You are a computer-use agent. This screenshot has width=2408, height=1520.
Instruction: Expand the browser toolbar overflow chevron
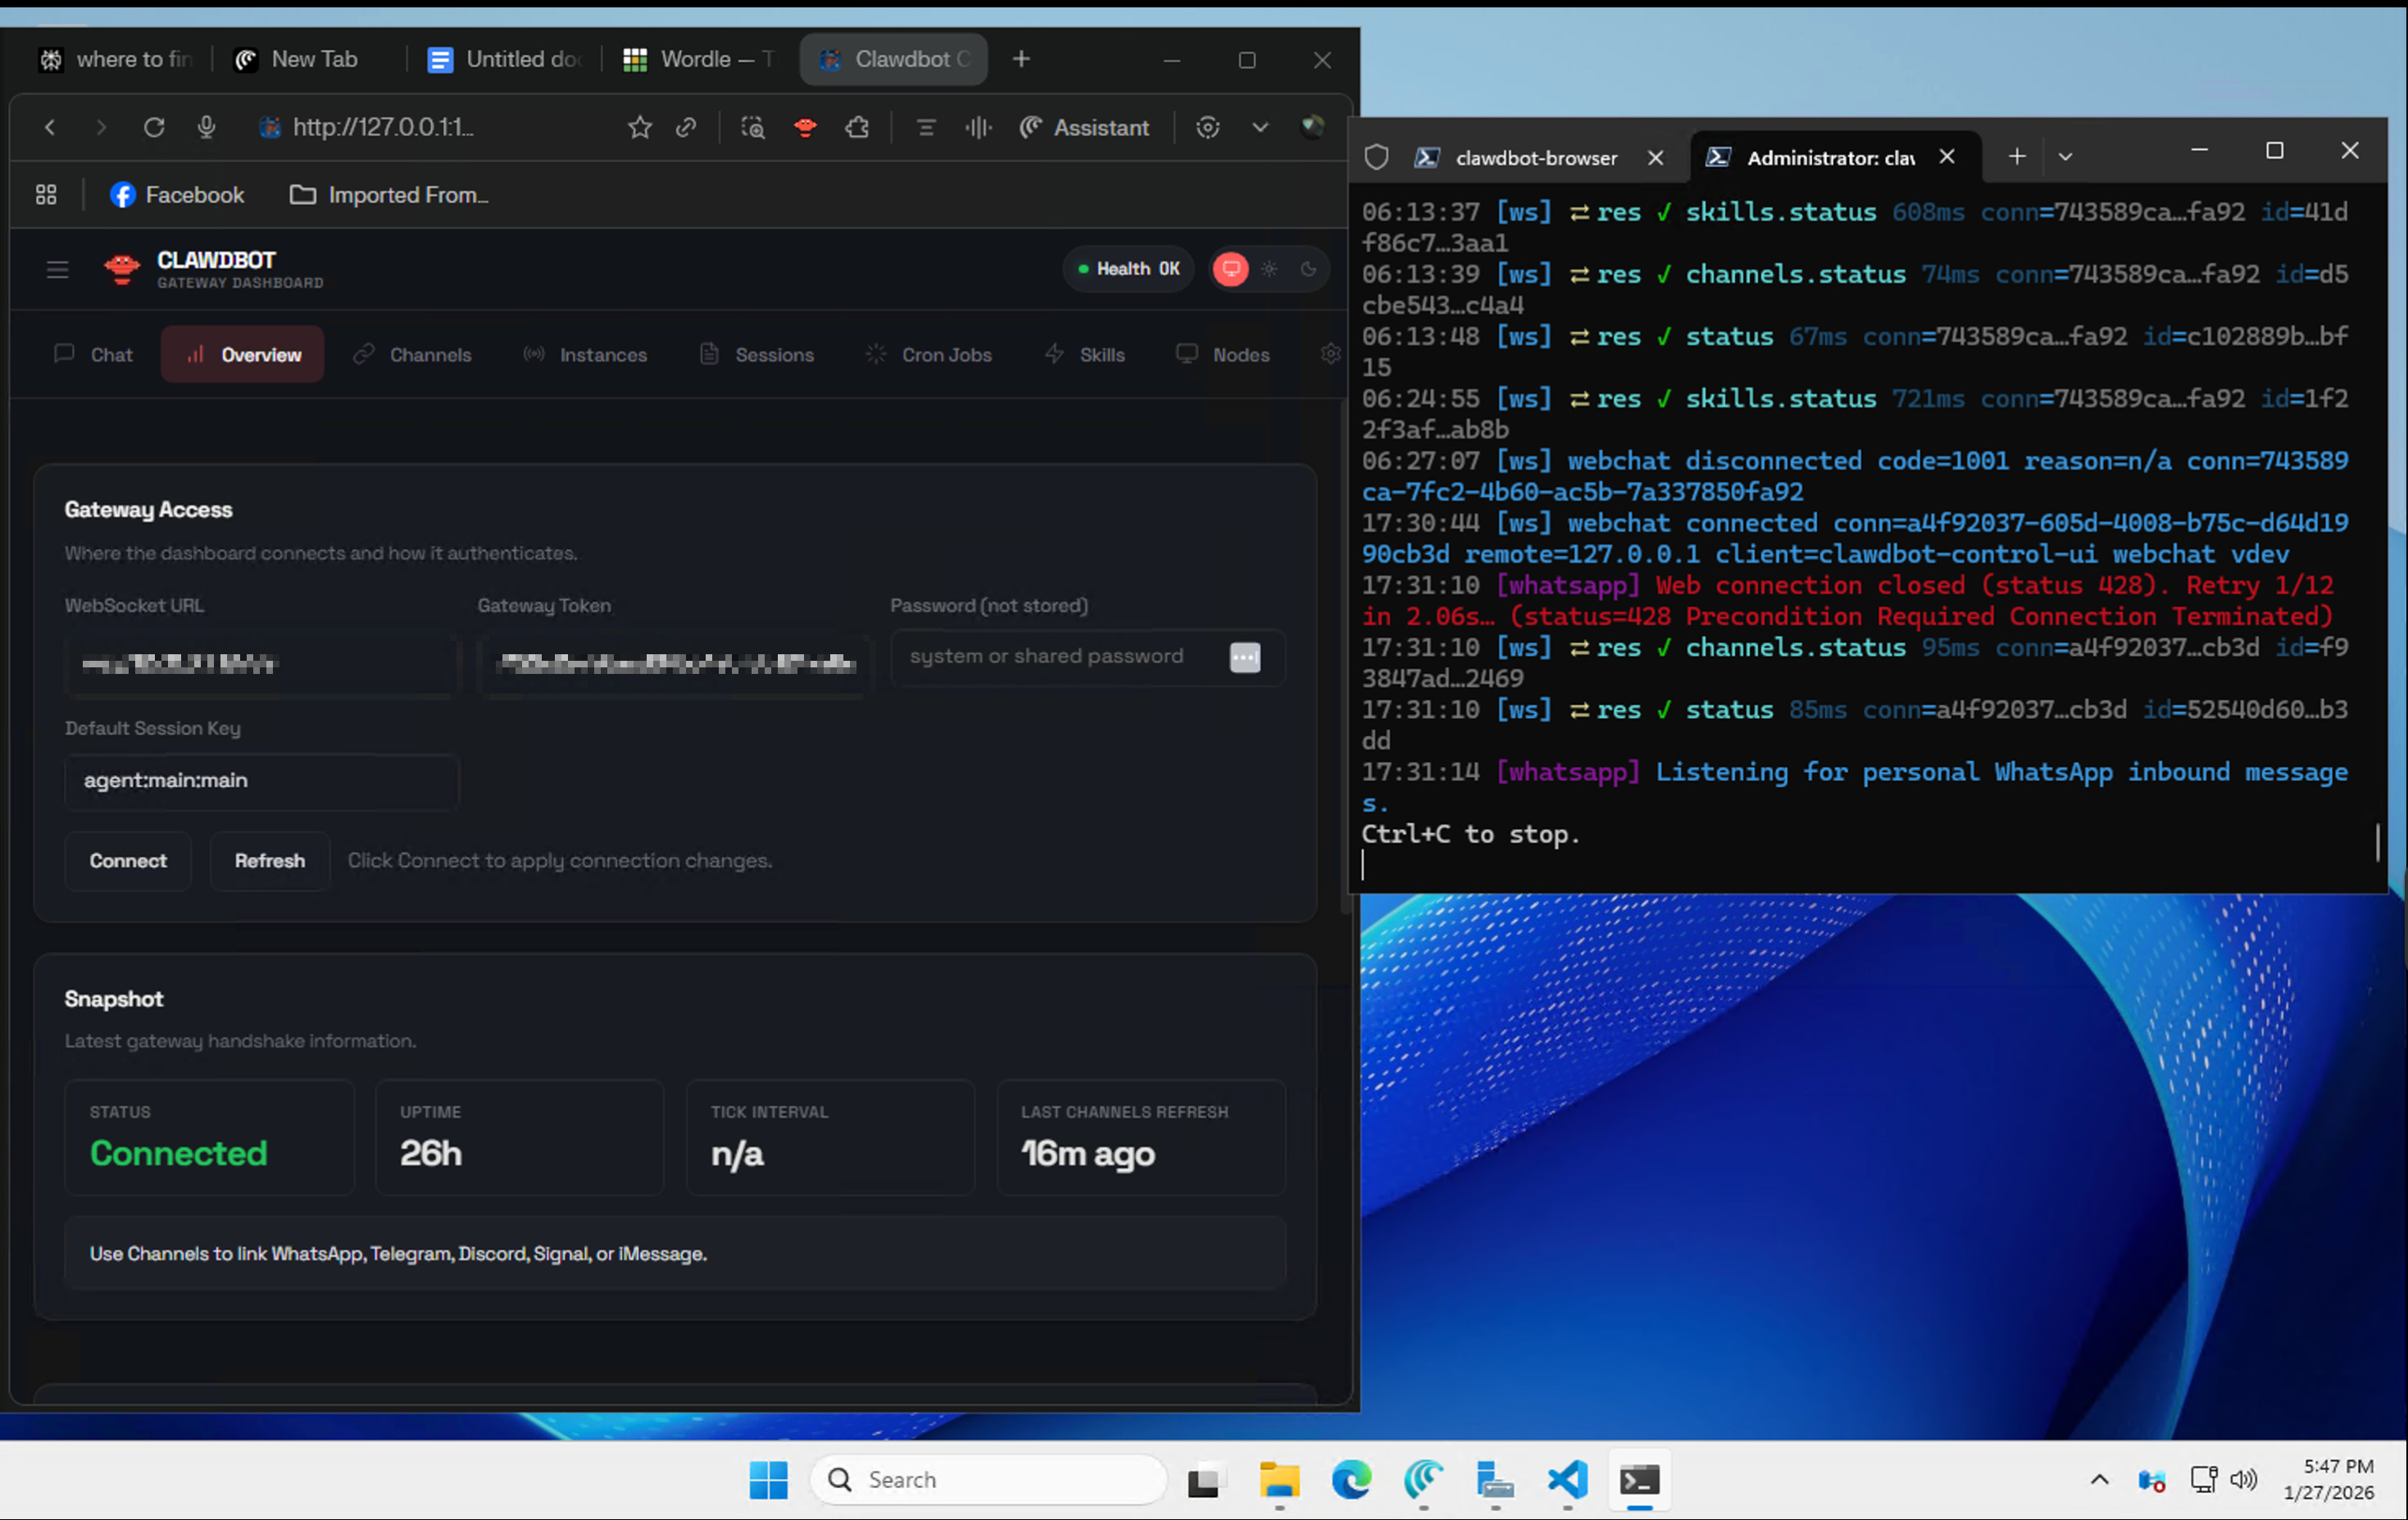click(x=1260, y=127)
